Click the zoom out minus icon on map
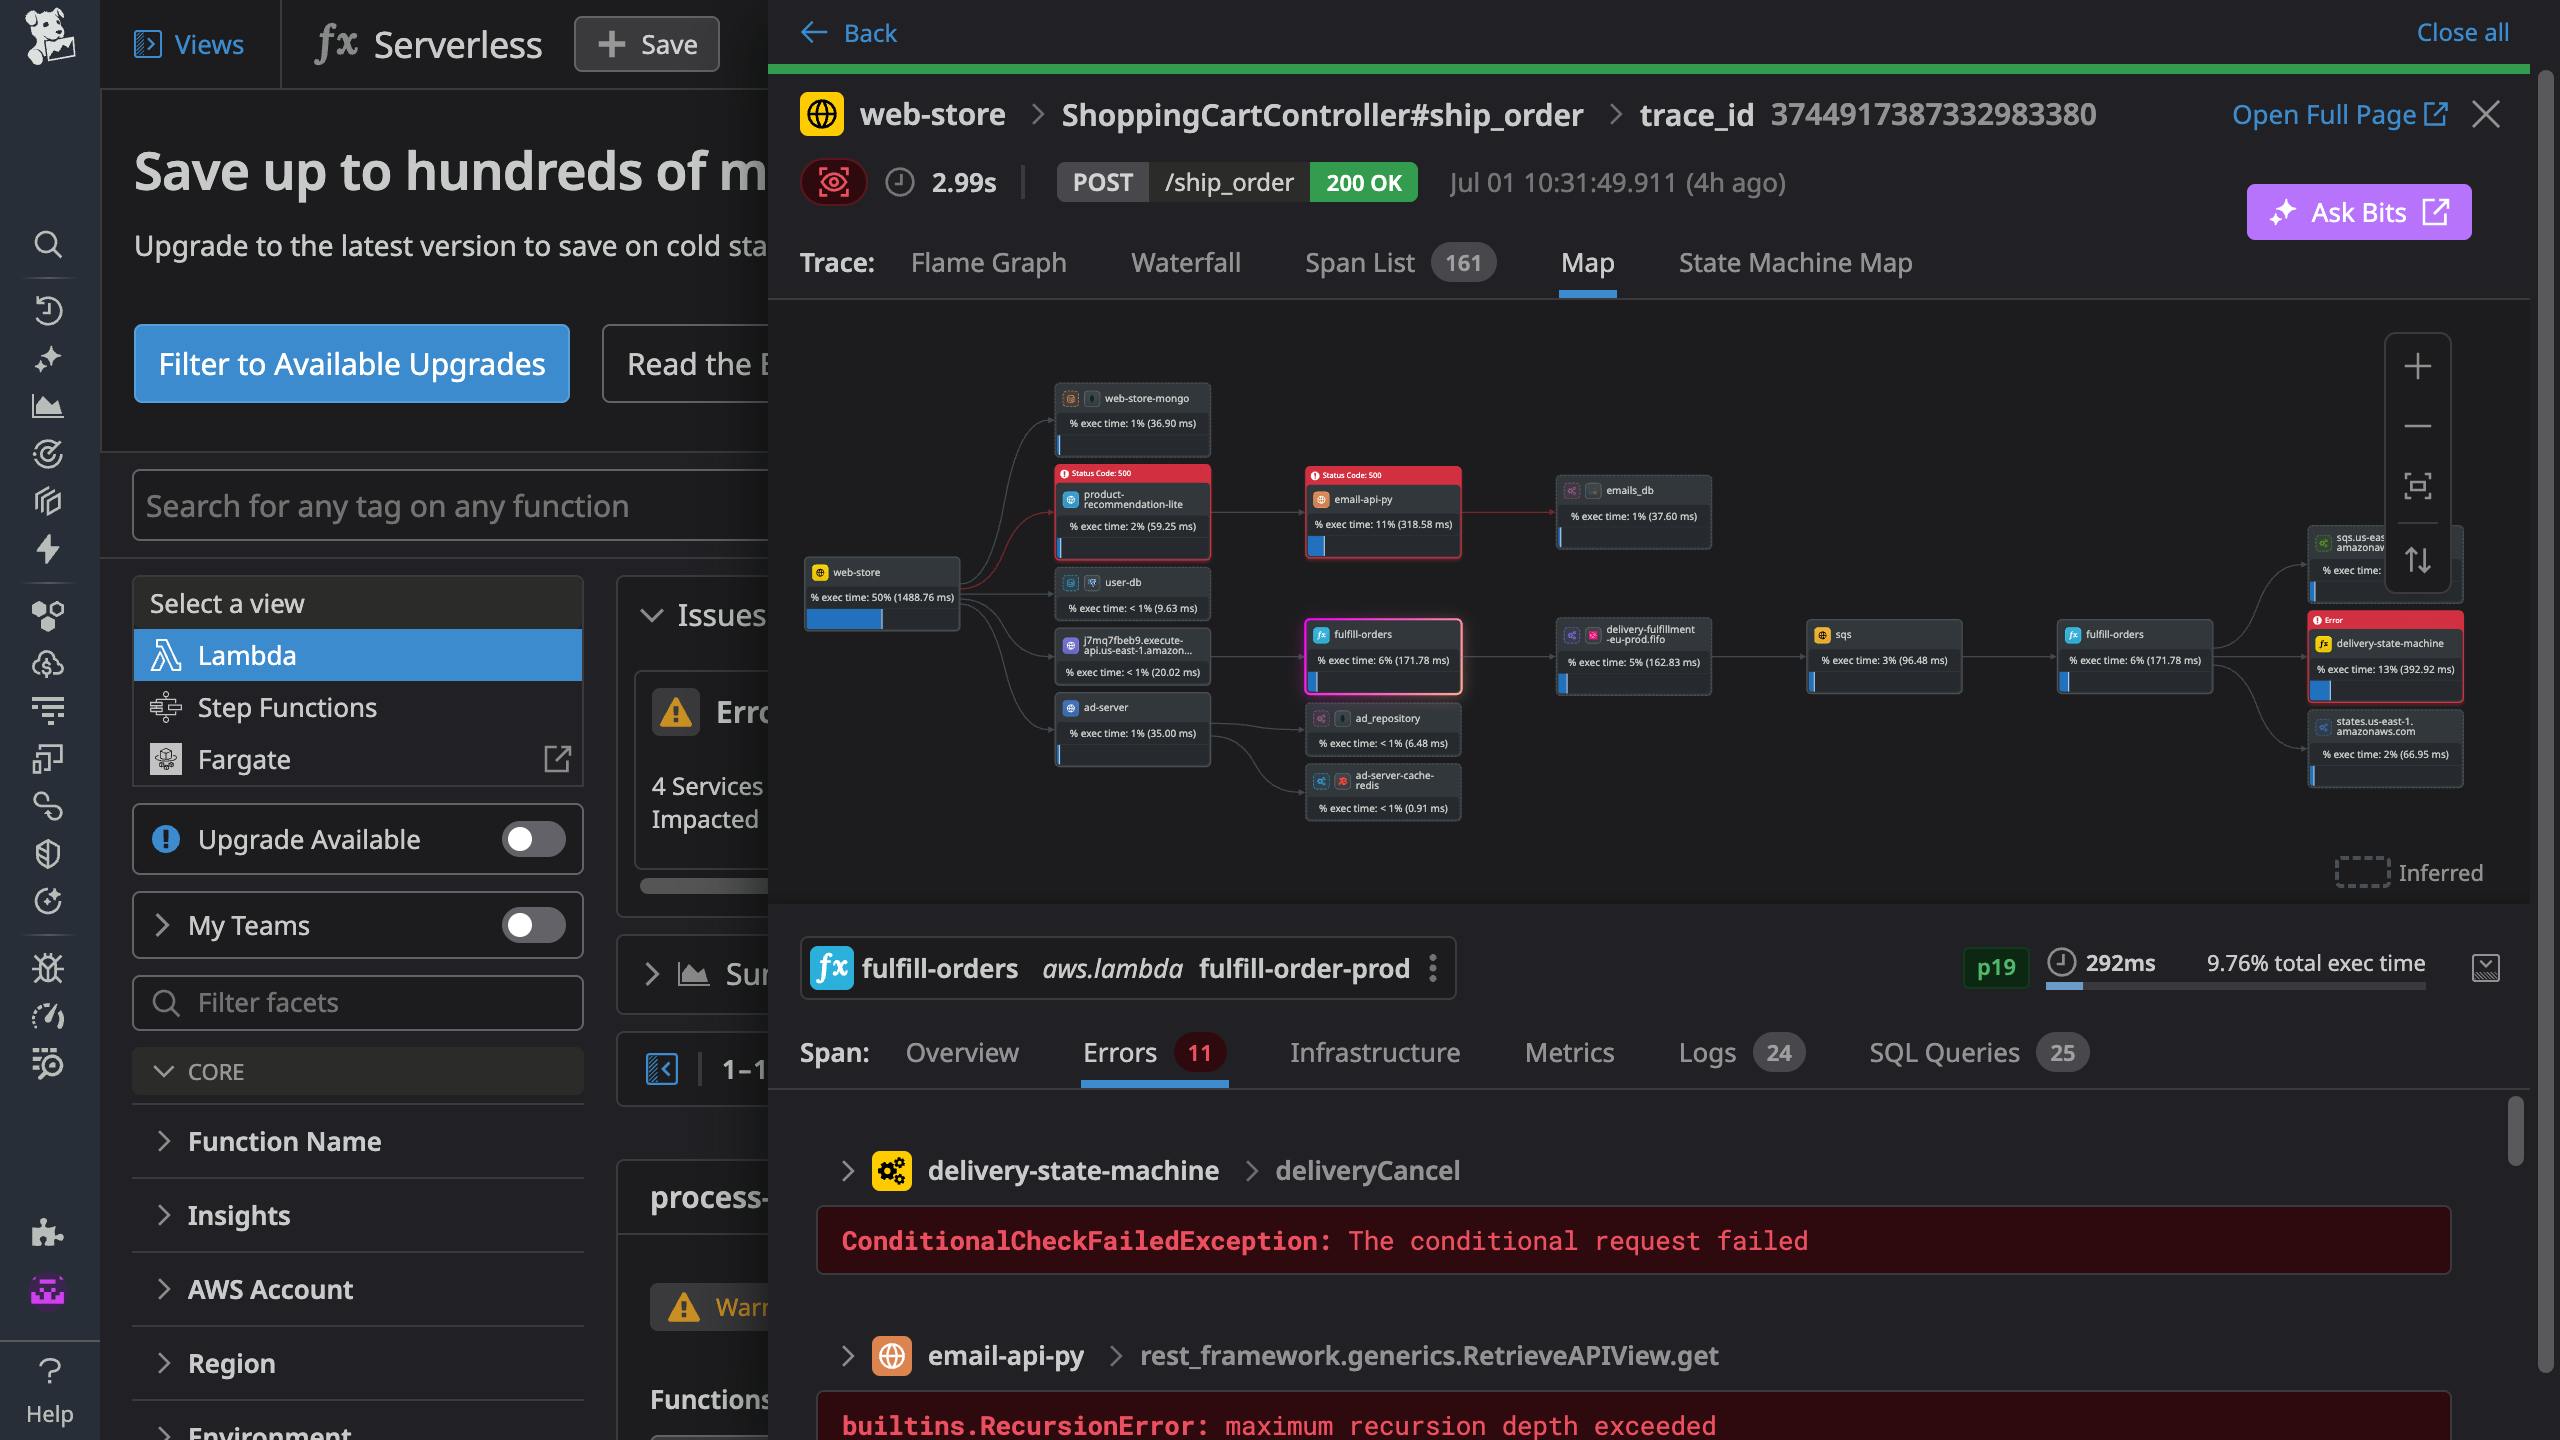The image size is (2560, 1440). [2417, 426]
